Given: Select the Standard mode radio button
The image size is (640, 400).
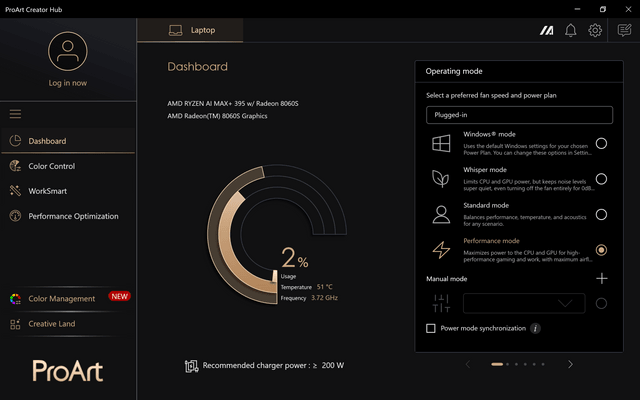Looking at the screenshot, I should (x=601, y=214).
